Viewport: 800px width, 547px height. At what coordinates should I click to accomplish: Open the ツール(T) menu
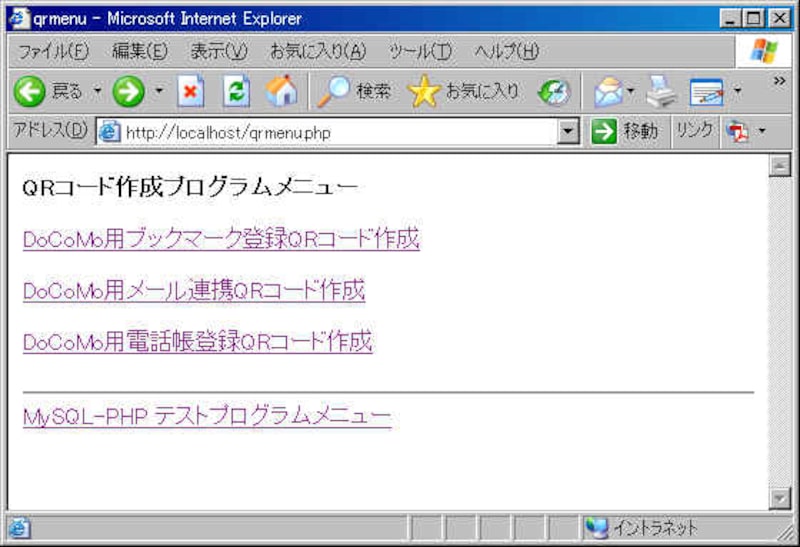(x=420, y=51)
